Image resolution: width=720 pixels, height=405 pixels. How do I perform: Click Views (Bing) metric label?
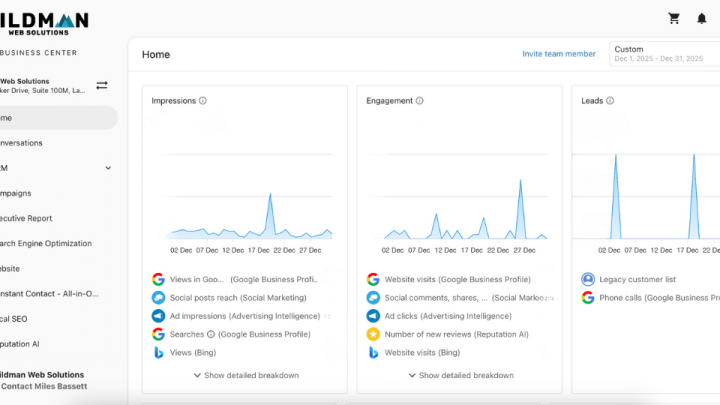(193, 353)
